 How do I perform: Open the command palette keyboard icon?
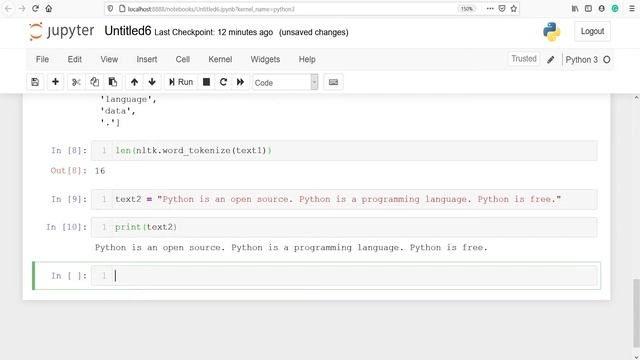click(x=333, y=82)
